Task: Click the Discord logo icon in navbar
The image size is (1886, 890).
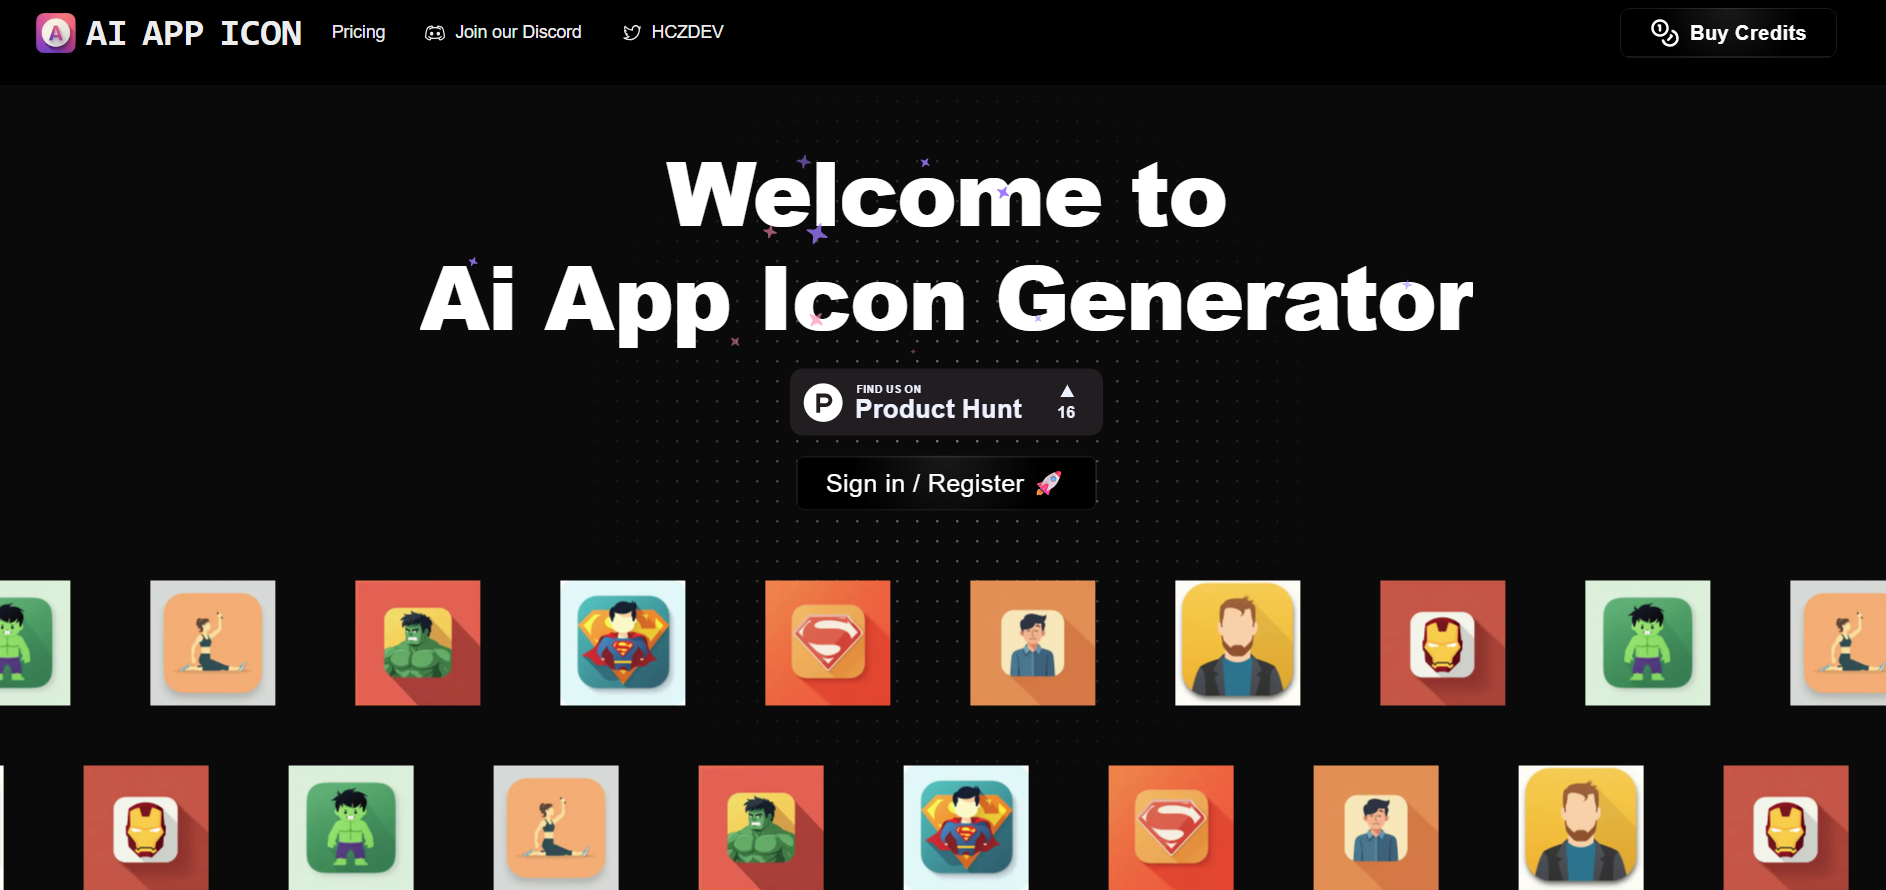Action: [x=435, y=33]
